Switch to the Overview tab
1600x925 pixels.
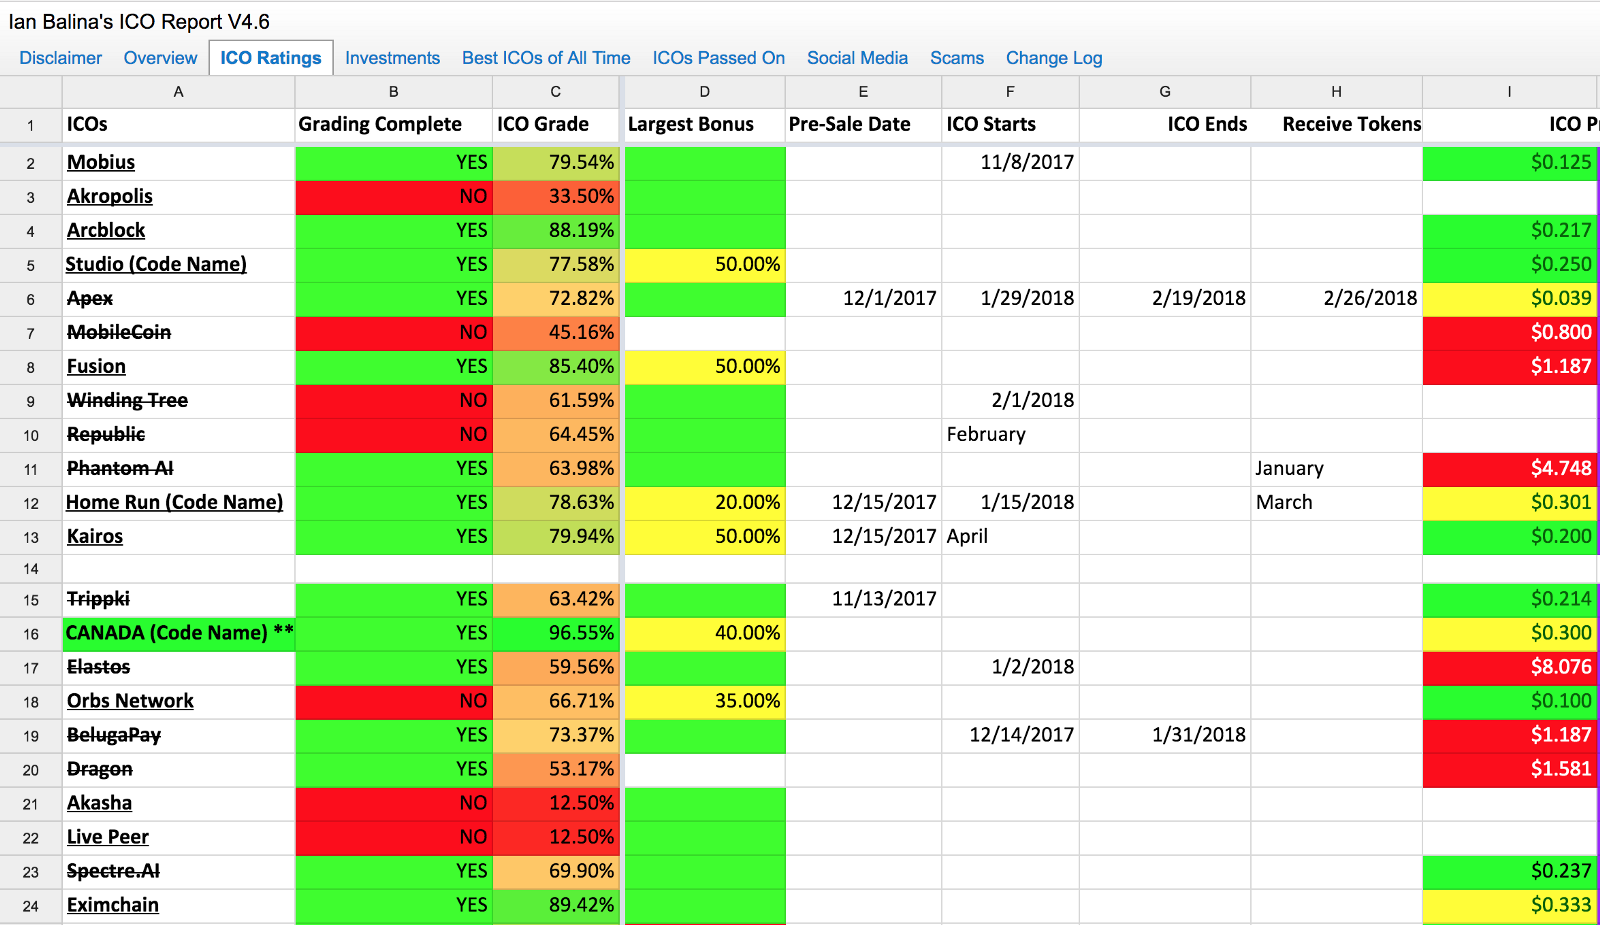161,58
